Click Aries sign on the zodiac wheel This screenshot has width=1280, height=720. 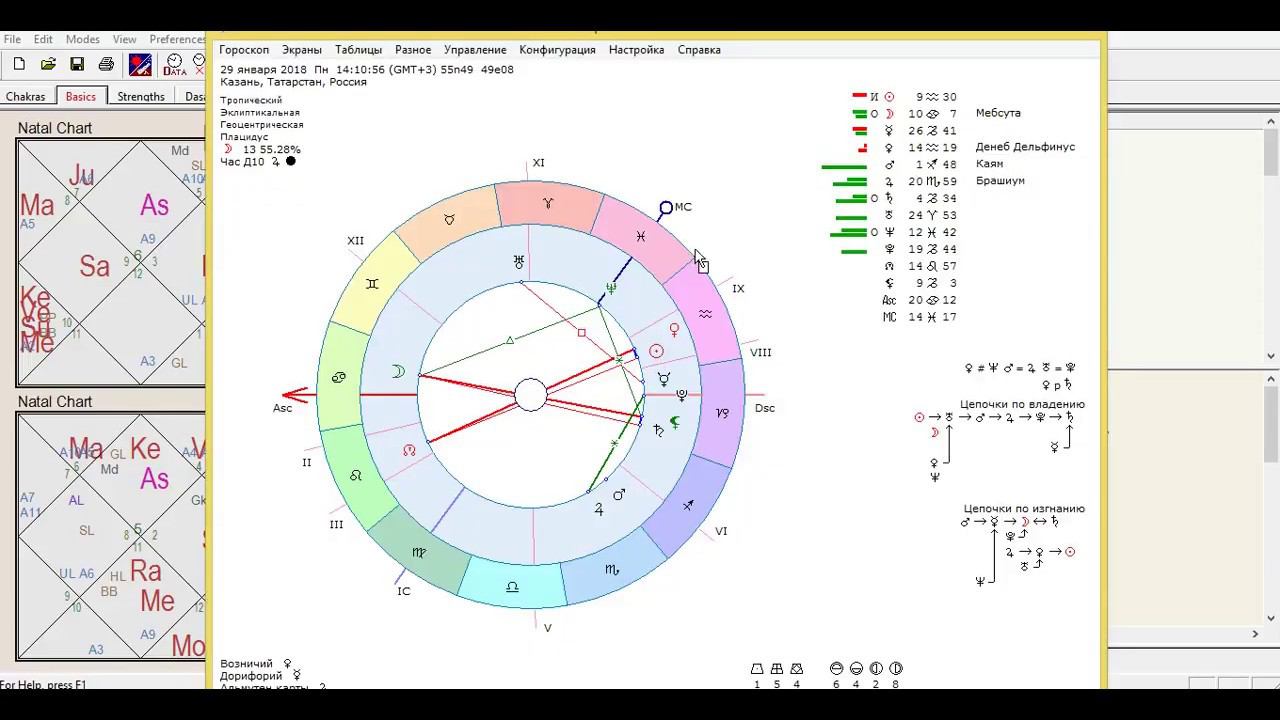point(548,203)
